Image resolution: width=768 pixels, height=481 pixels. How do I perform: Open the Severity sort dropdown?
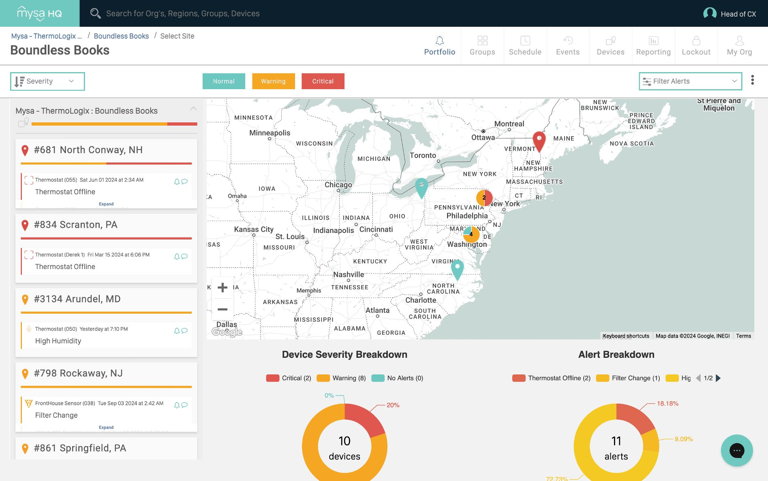[x=48, y=81]
